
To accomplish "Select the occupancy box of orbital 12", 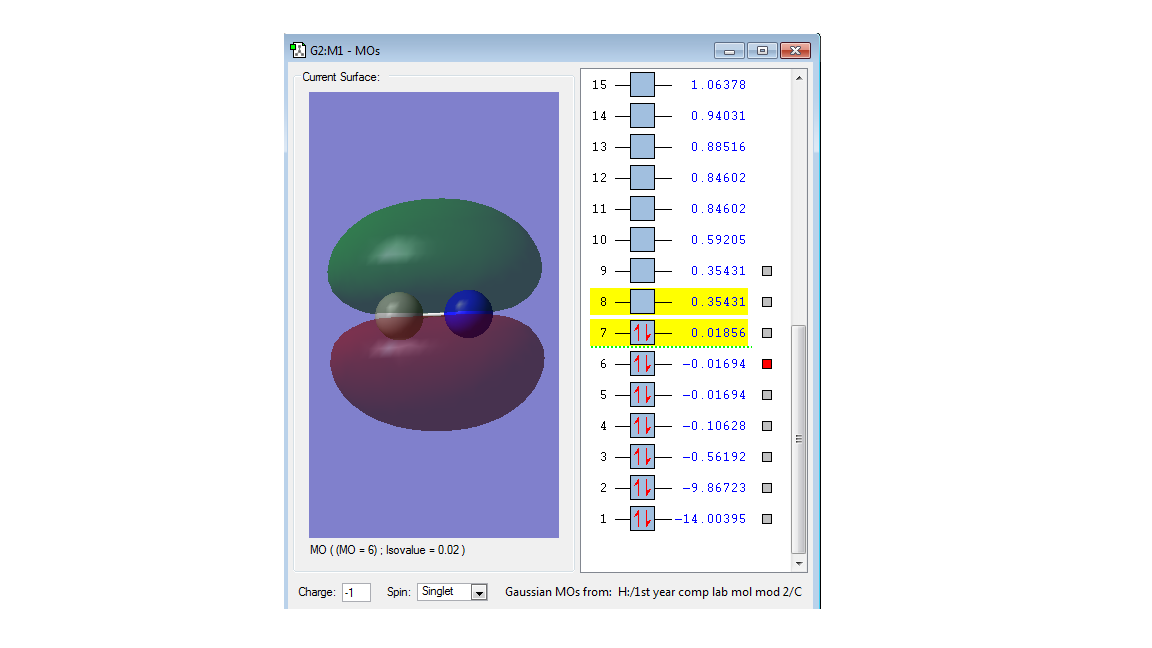I will tap(642, 177).
